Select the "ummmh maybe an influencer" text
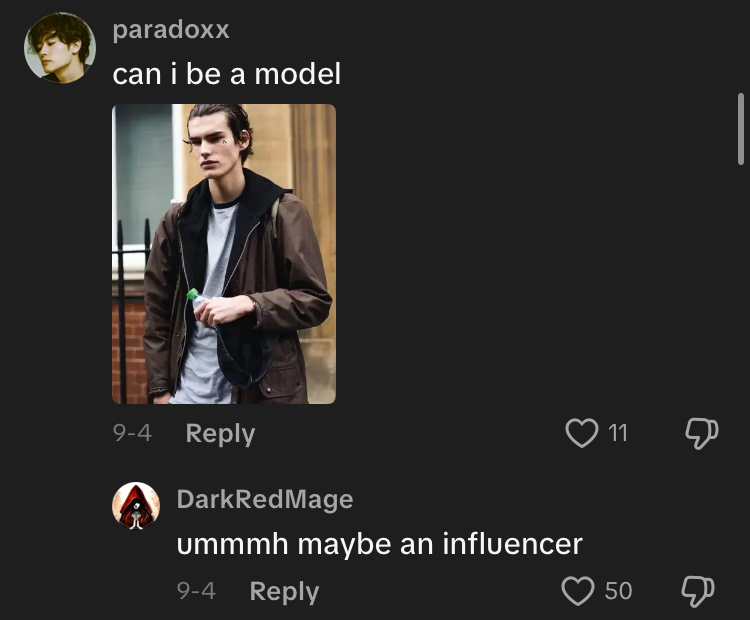Viewport: 750px width, 620px height. [379, 544]
